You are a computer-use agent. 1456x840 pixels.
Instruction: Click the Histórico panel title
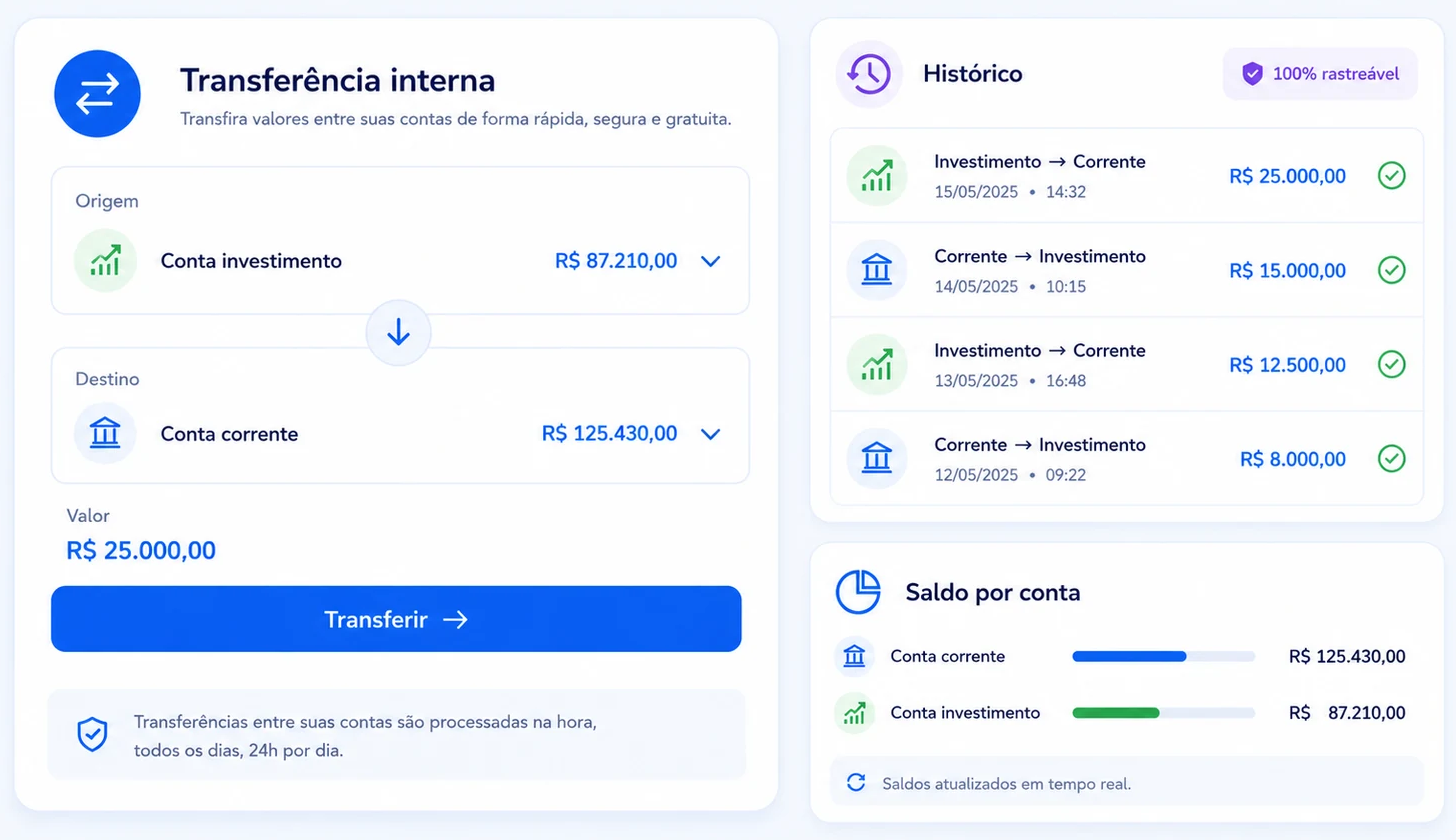click(973, 74)
